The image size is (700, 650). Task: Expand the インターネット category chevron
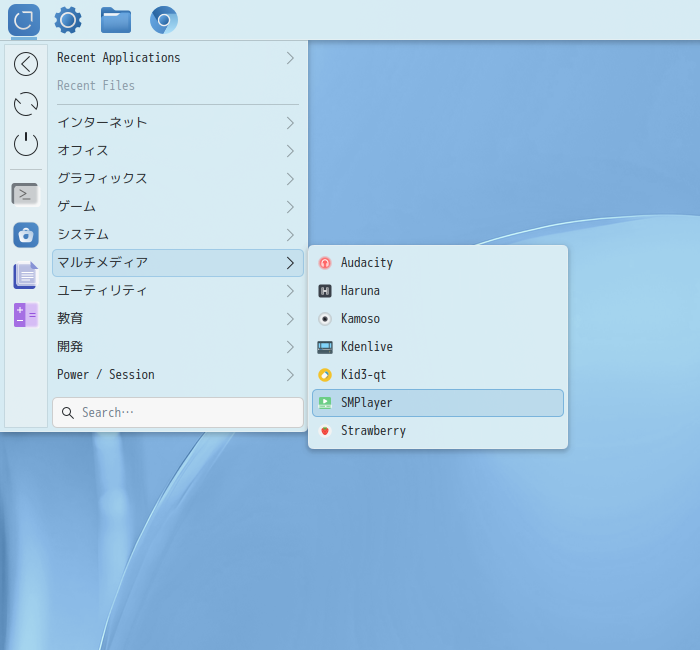point(290,123)
